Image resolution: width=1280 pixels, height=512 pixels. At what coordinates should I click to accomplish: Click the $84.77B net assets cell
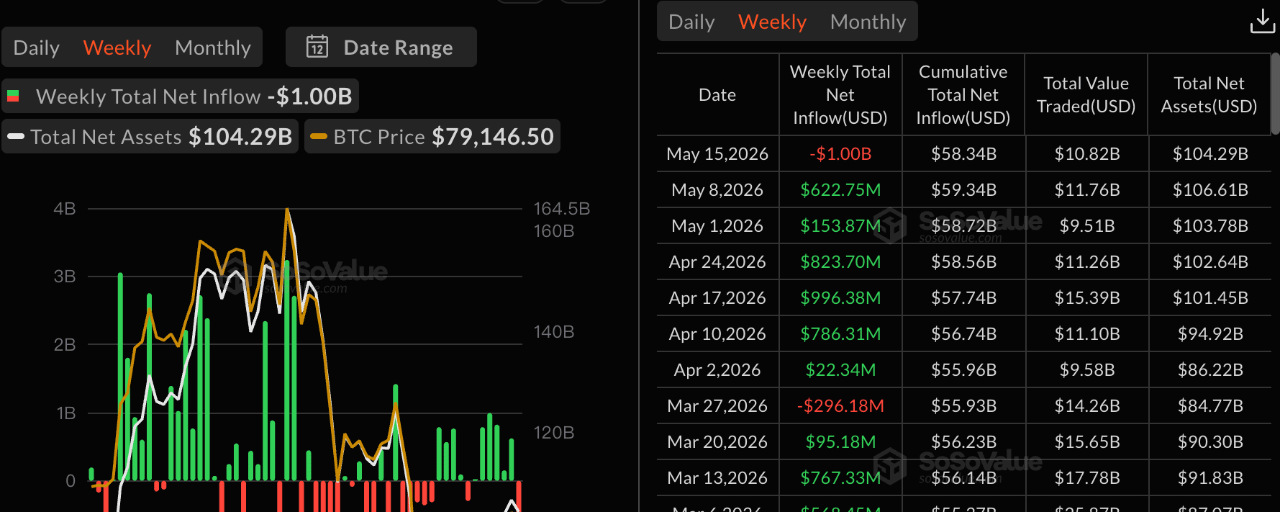(x=1209, y=406)
